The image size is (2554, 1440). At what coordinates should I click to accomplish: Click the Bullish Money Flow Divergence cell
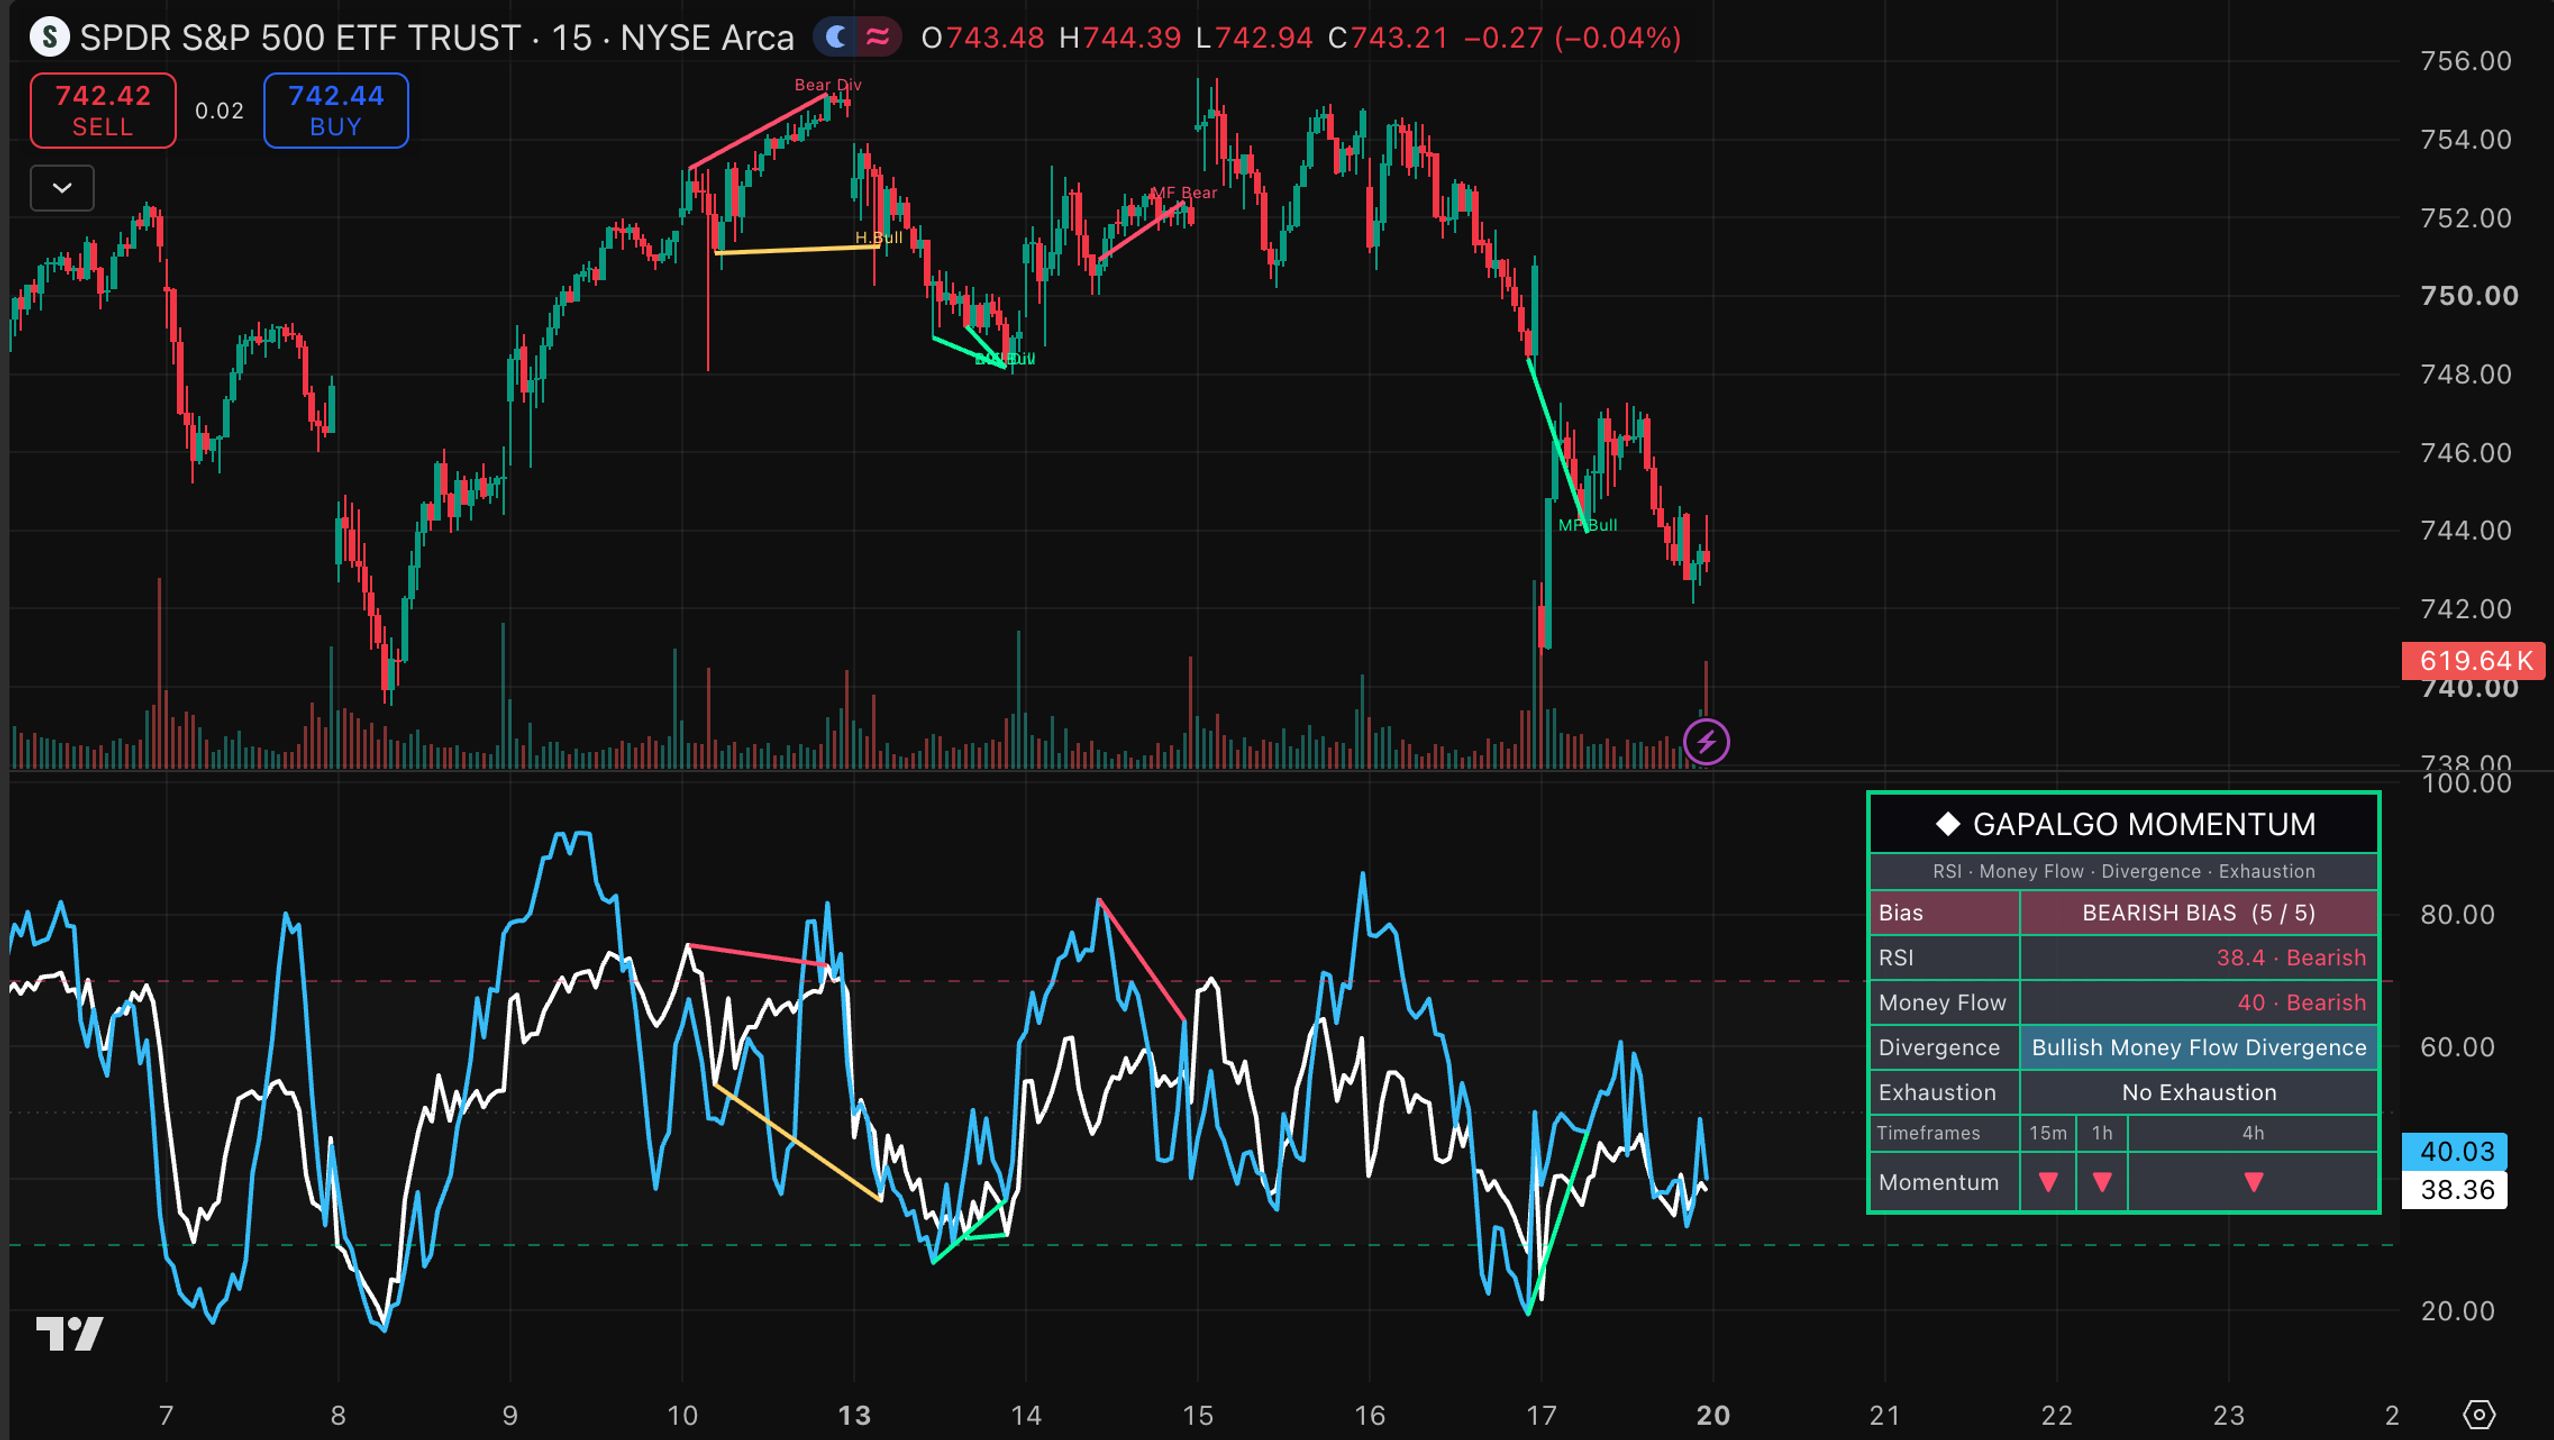[2199, 1048]
